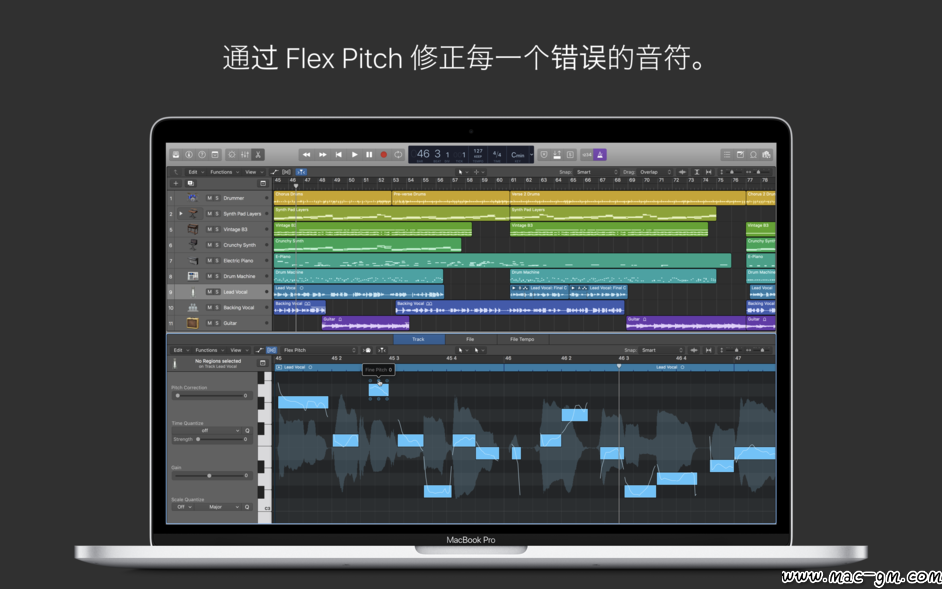942x589 pixels.
Task: Select the Pre-verse Drums region
Action: point(451,198)
